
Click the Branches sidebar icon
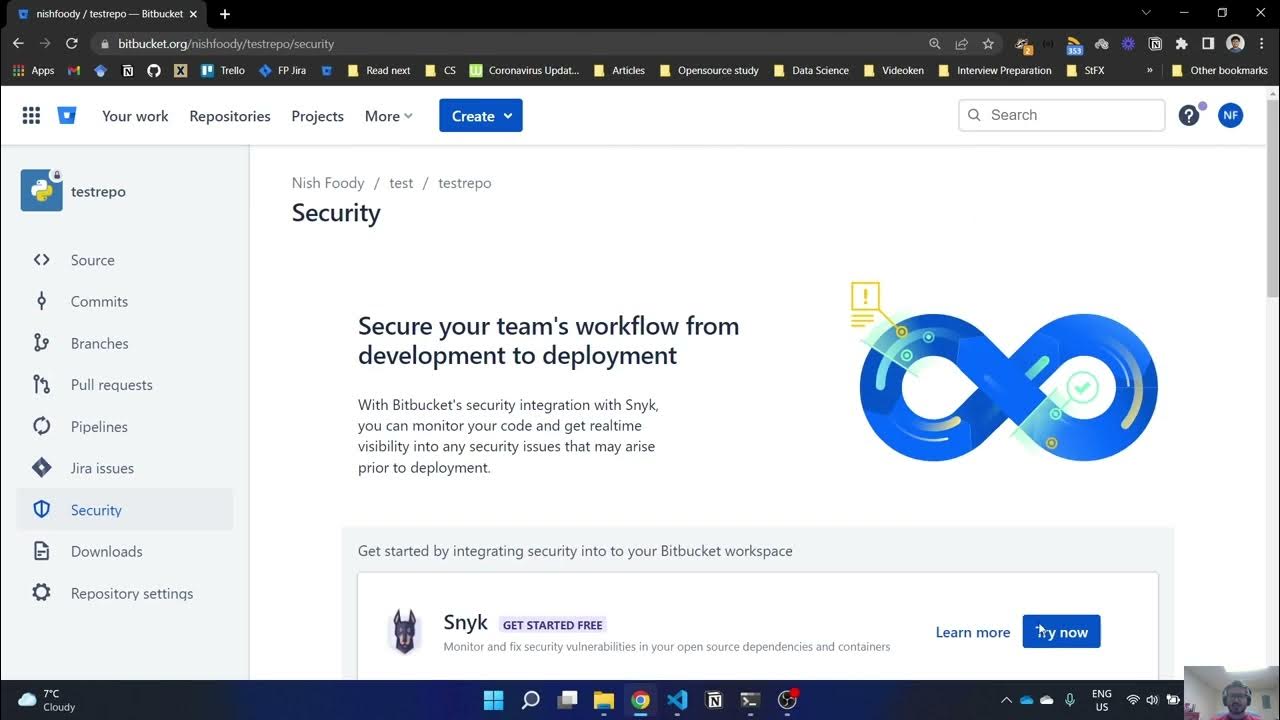click(41, 343)
